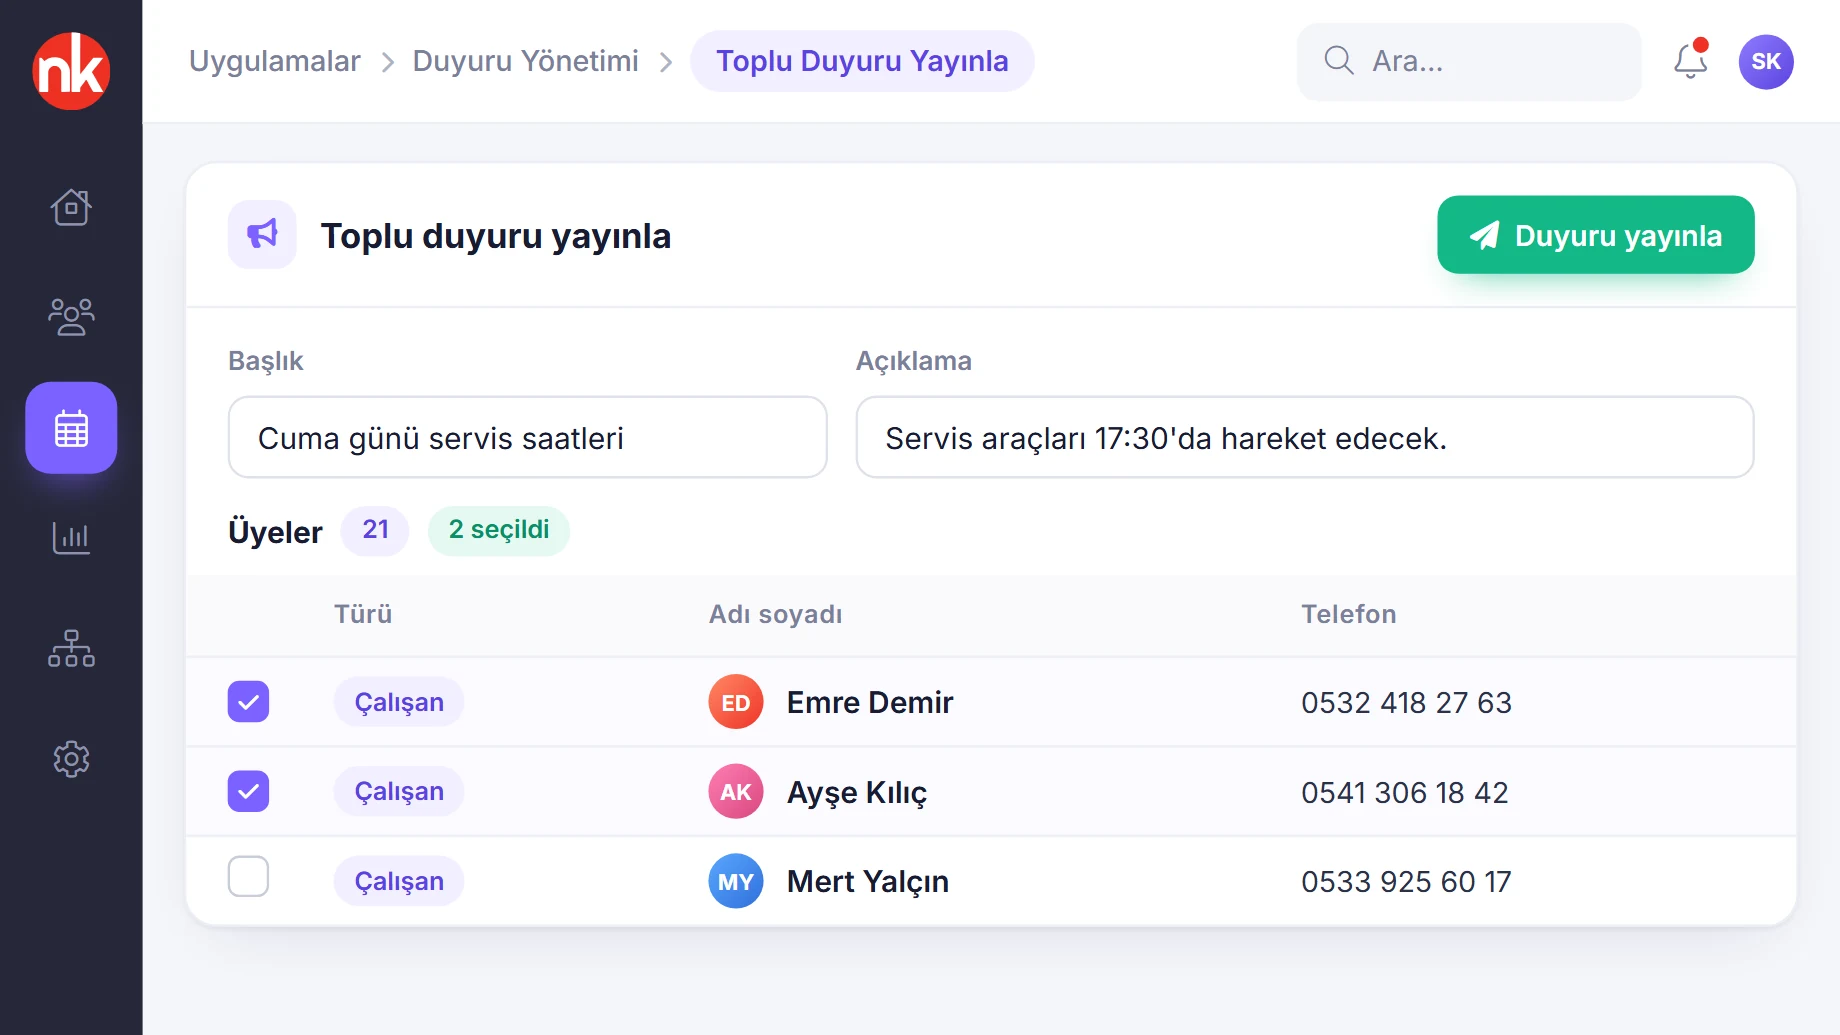The width and height of the screenshot is (1840, 1035).
Task: Open the organization chart sidebar icon
Action: pos(71,648)
